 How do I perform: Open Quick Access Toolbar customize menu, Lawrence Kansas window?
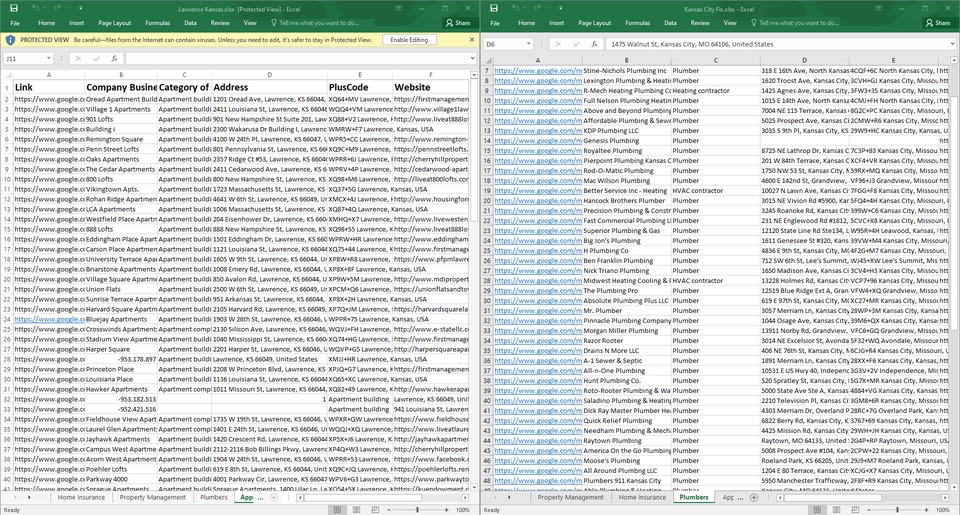80,9
